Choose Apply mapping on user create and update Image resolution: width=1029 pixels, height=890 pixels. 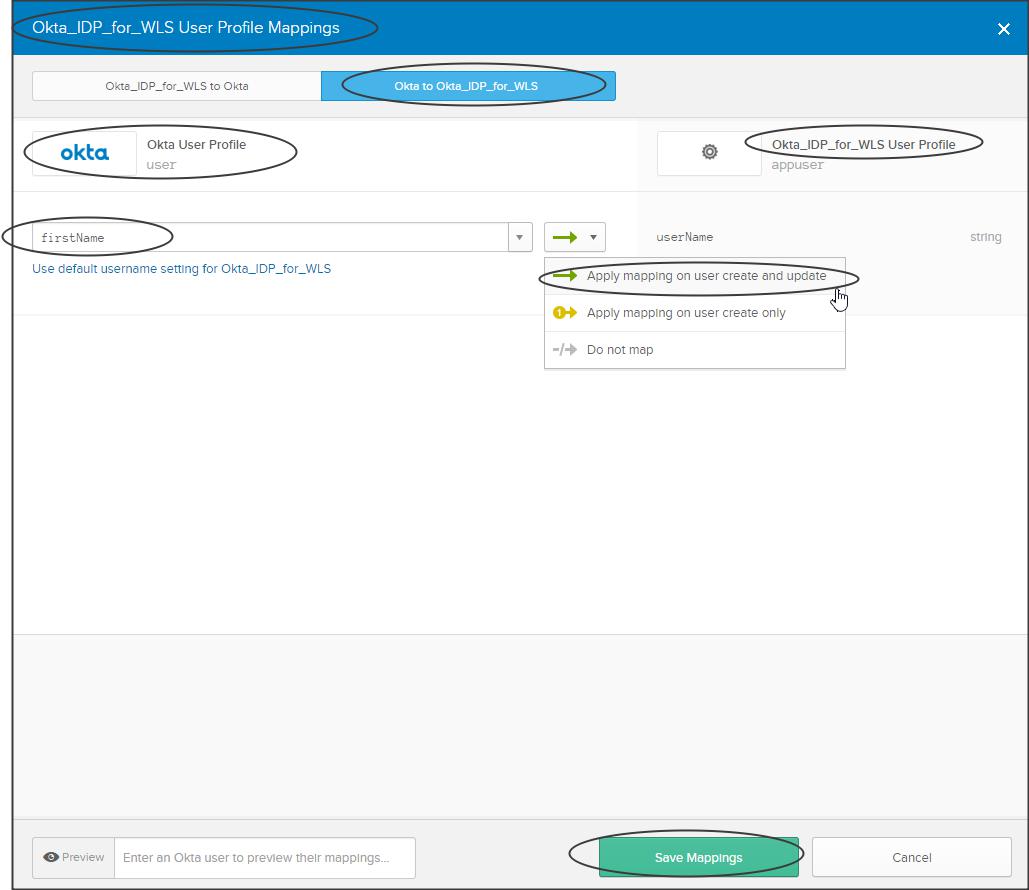[695, 276]
